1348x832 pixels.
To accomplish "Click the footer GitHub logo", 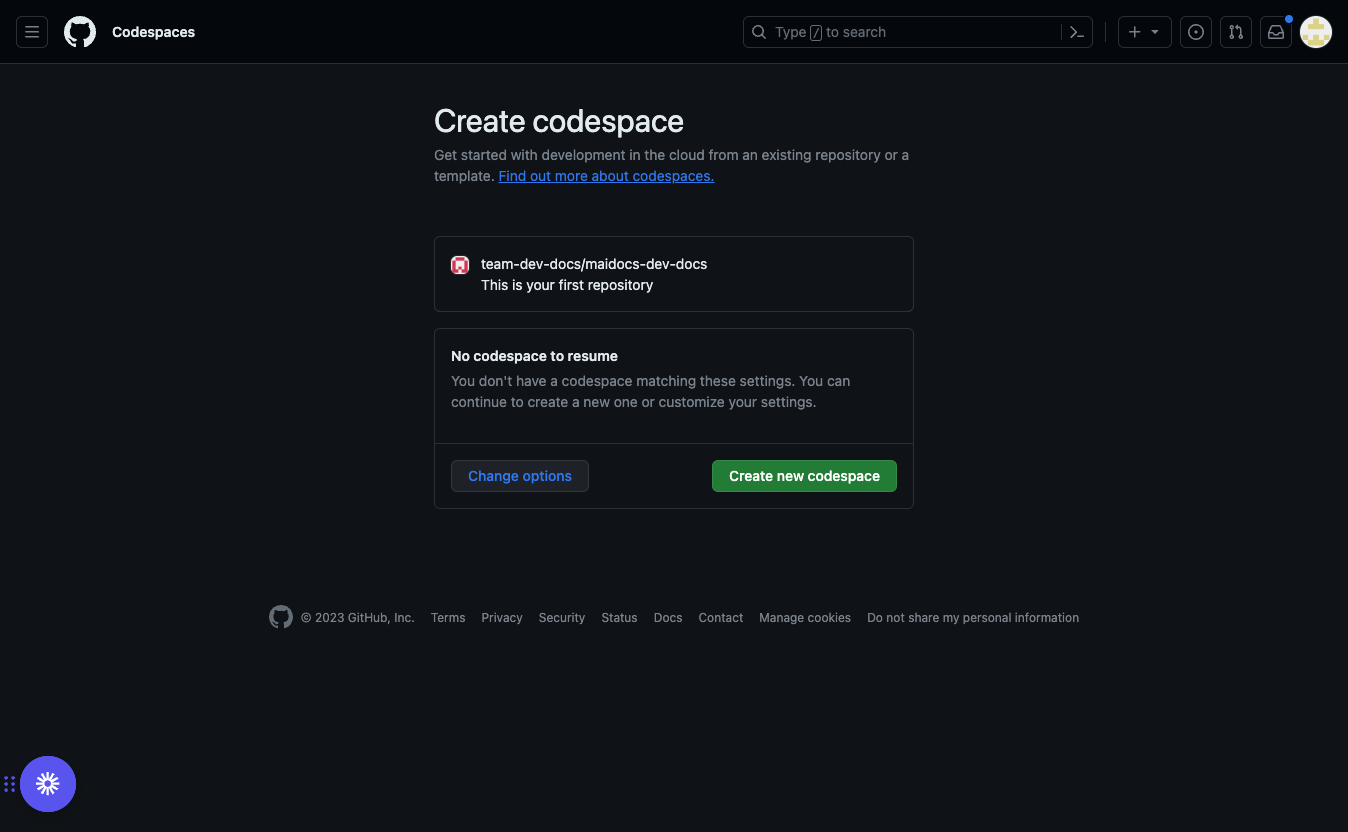I will pyautogui.click(x=281, y=617).
